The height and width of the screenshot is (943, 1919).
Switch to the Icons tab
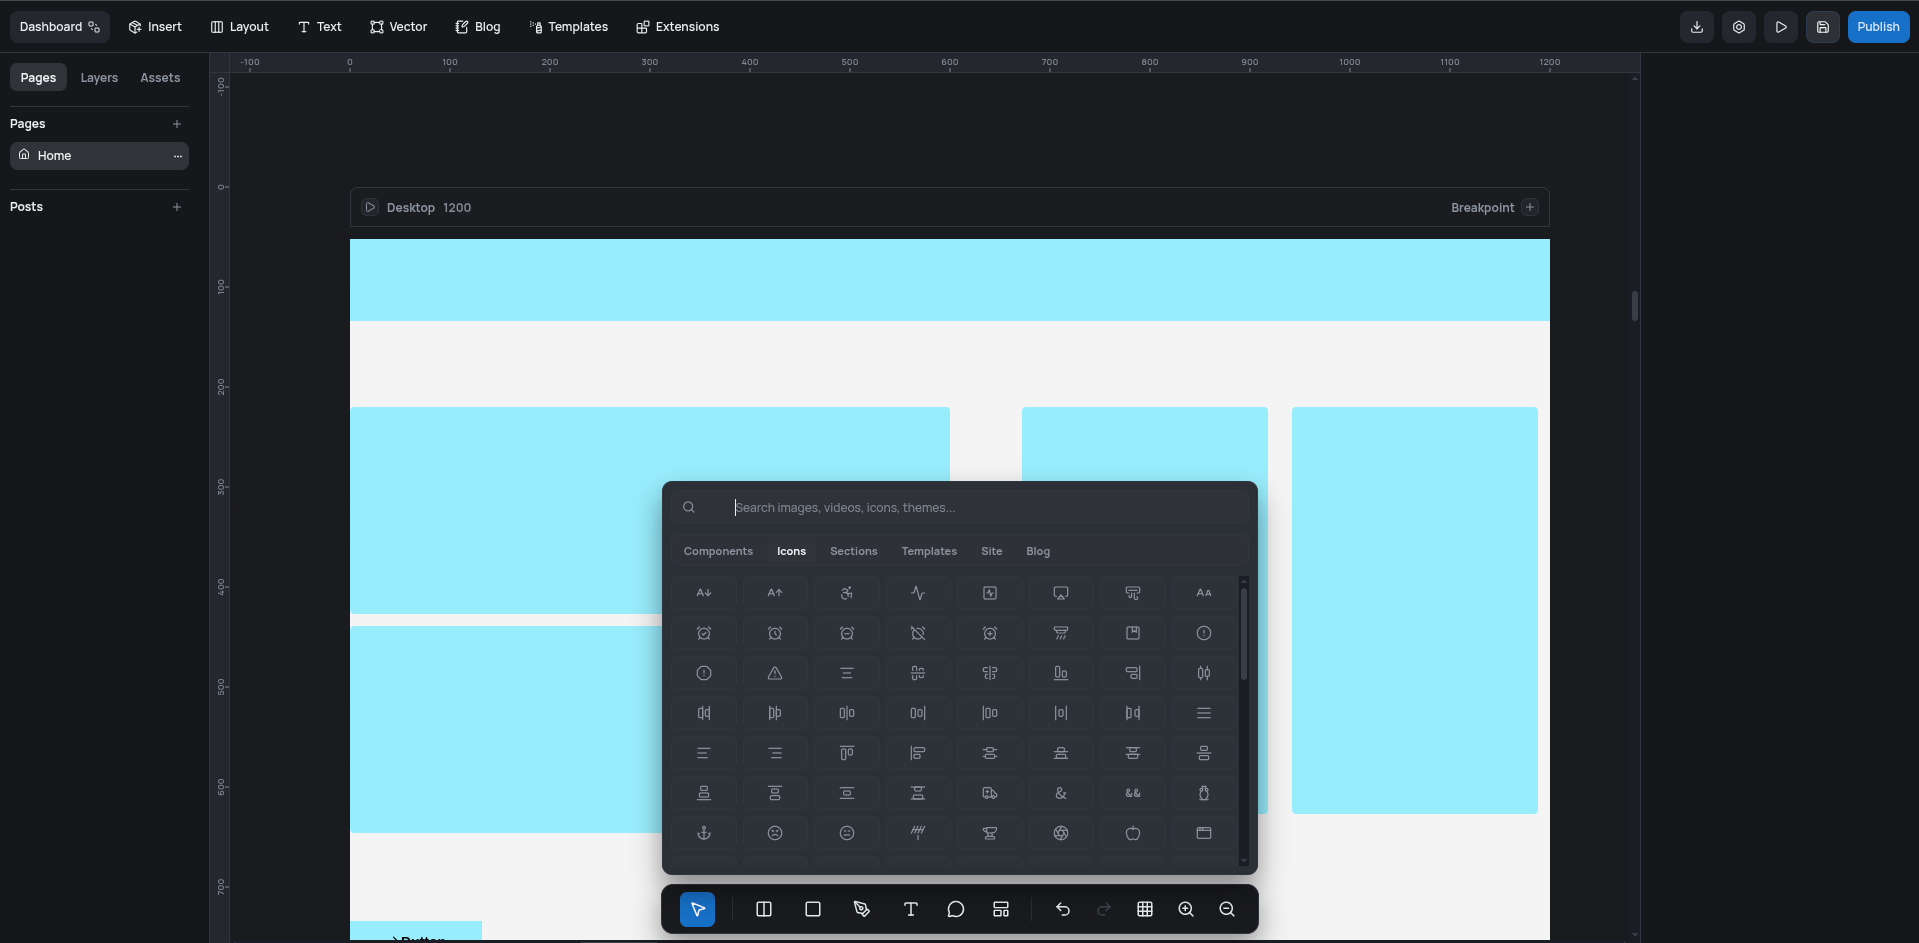(x=790, y=551)
